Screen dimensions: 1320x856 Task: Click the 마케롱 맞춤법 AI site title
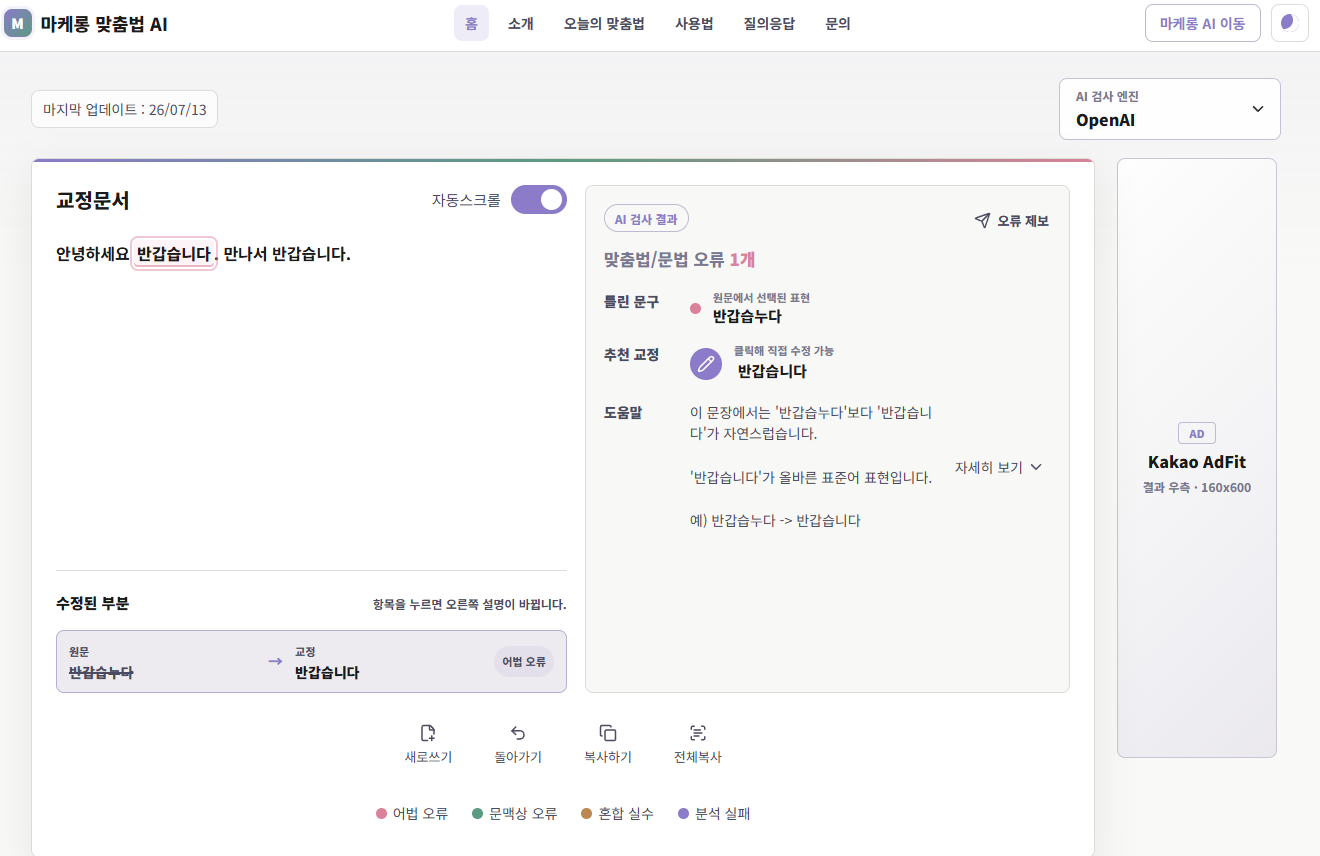pyautogui.click(x=104, y=24)
